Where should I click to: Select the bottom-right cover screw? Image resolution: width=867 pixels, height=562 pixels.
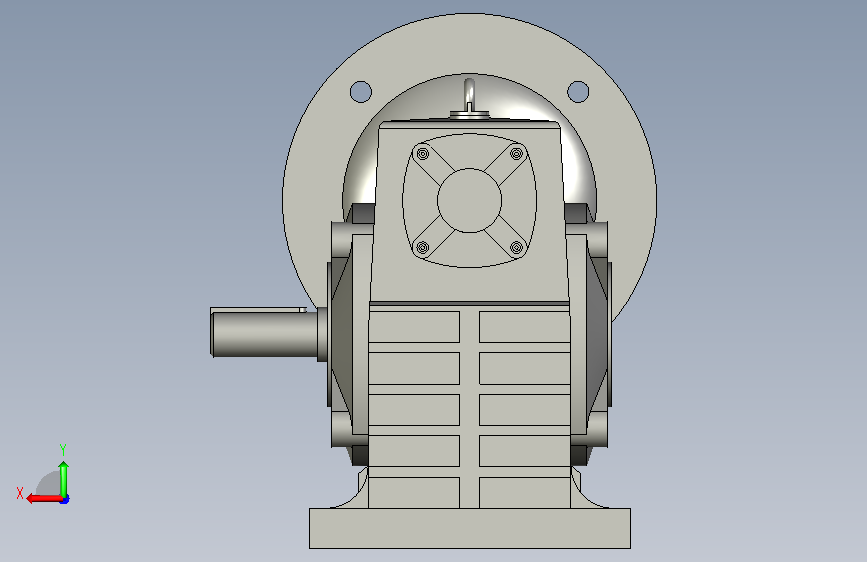[x=516, y=247]
